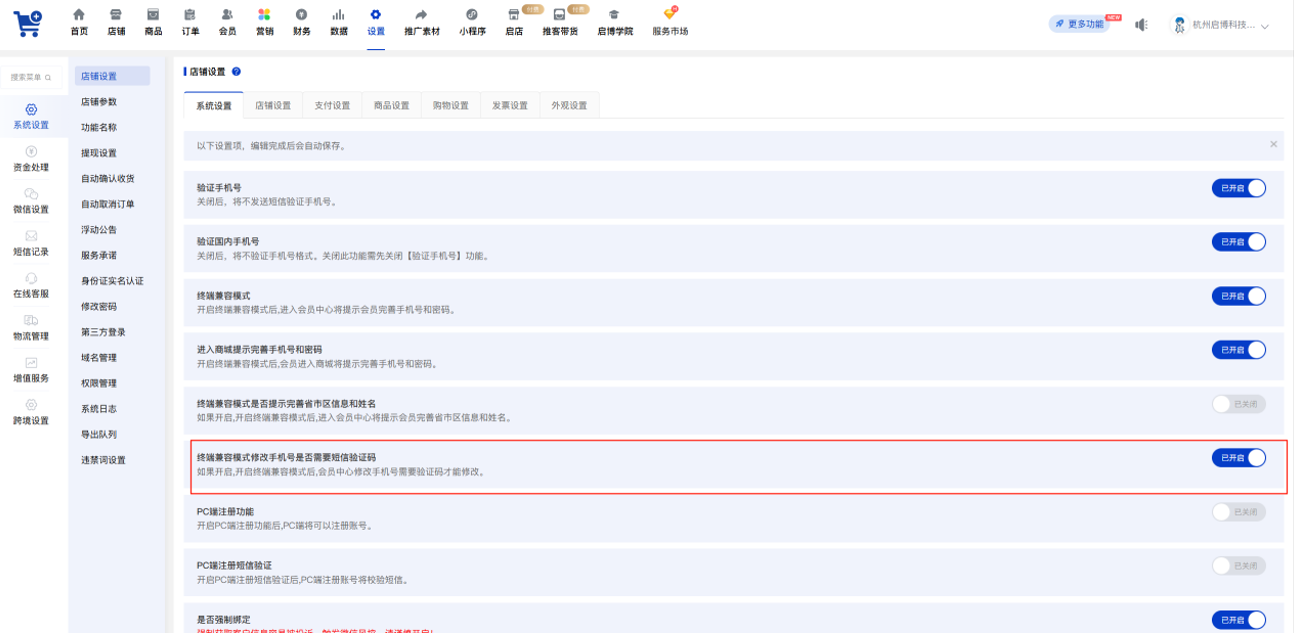Open 功能名称 in the submenu
The image size is (1294, 633).
pos(99,127)
